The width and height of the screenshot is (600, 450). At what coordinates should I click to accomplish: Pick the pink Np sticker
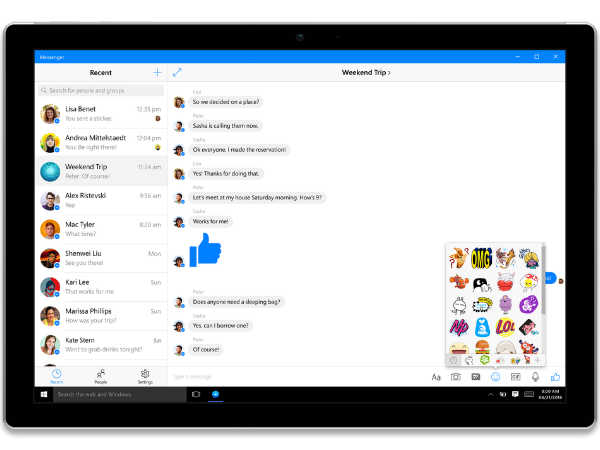(459, 327)
